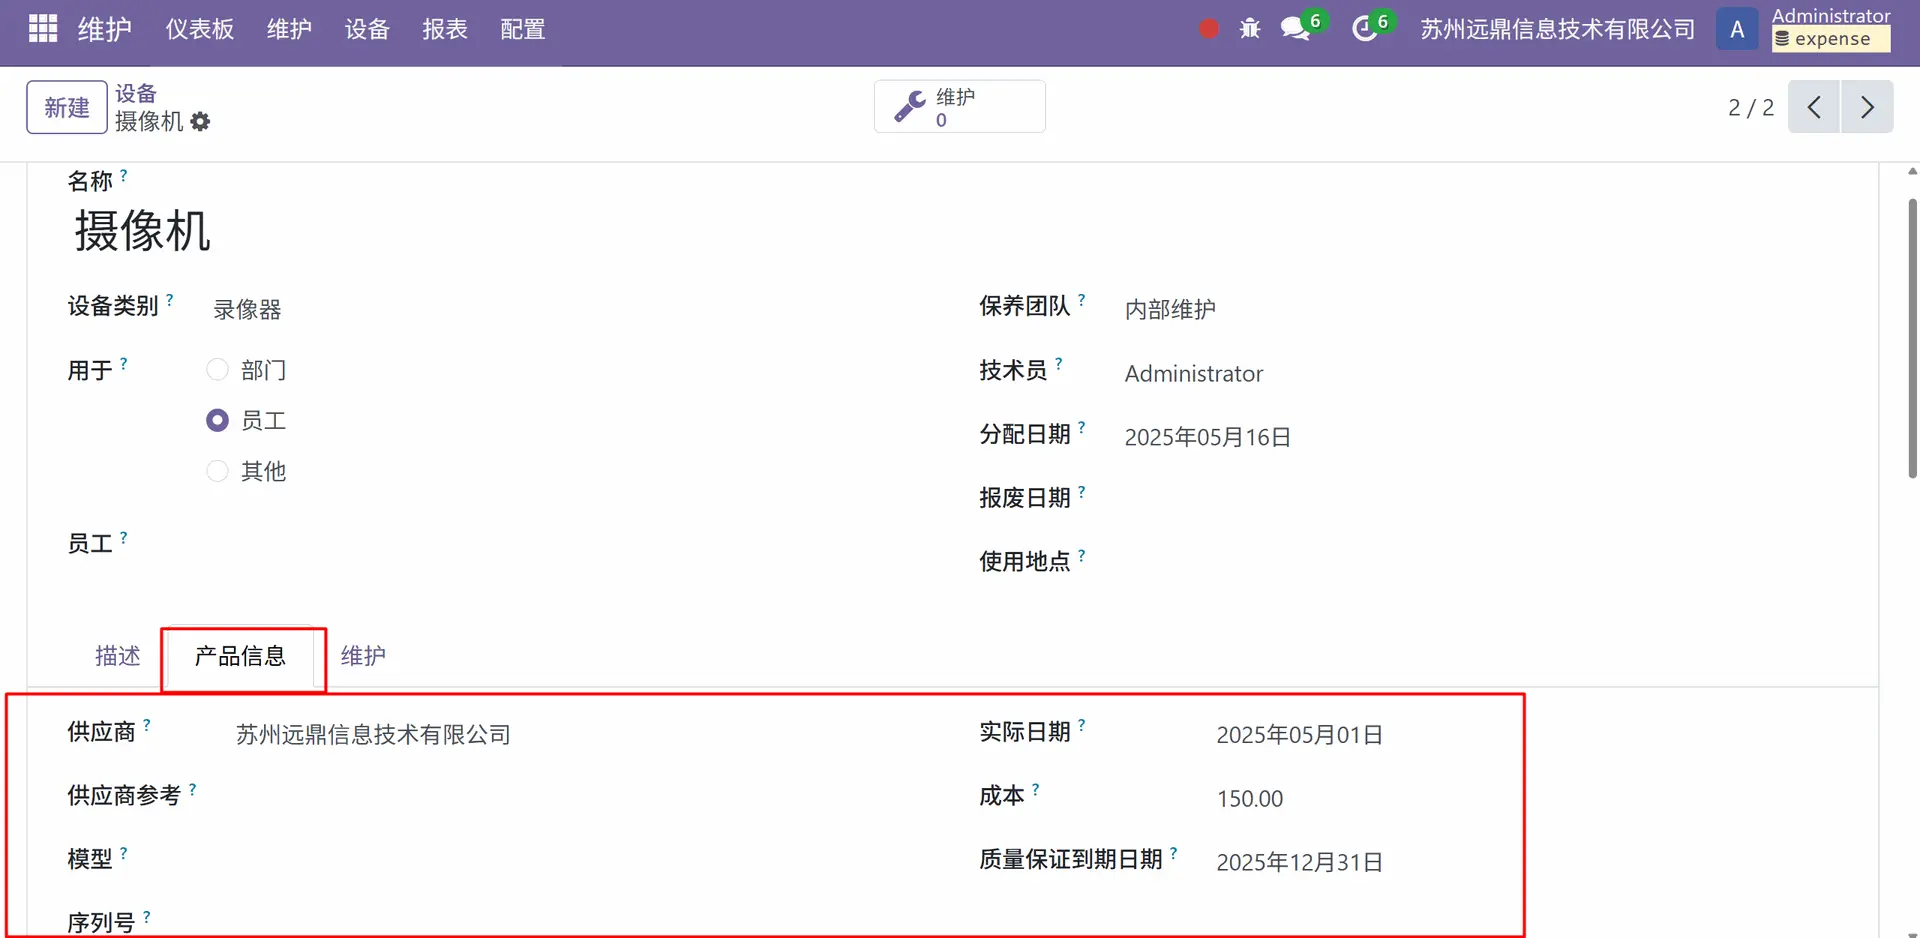This screenshot has height=938, width=1920.
Task: Click the vertical scrollbar thumb
Action: coord(1912,338)
